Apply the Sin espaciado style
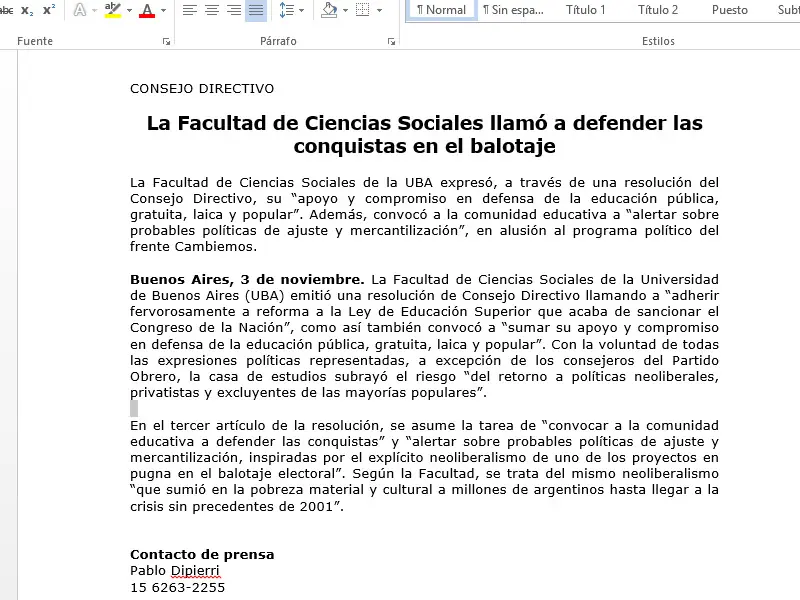 [514, 10]
